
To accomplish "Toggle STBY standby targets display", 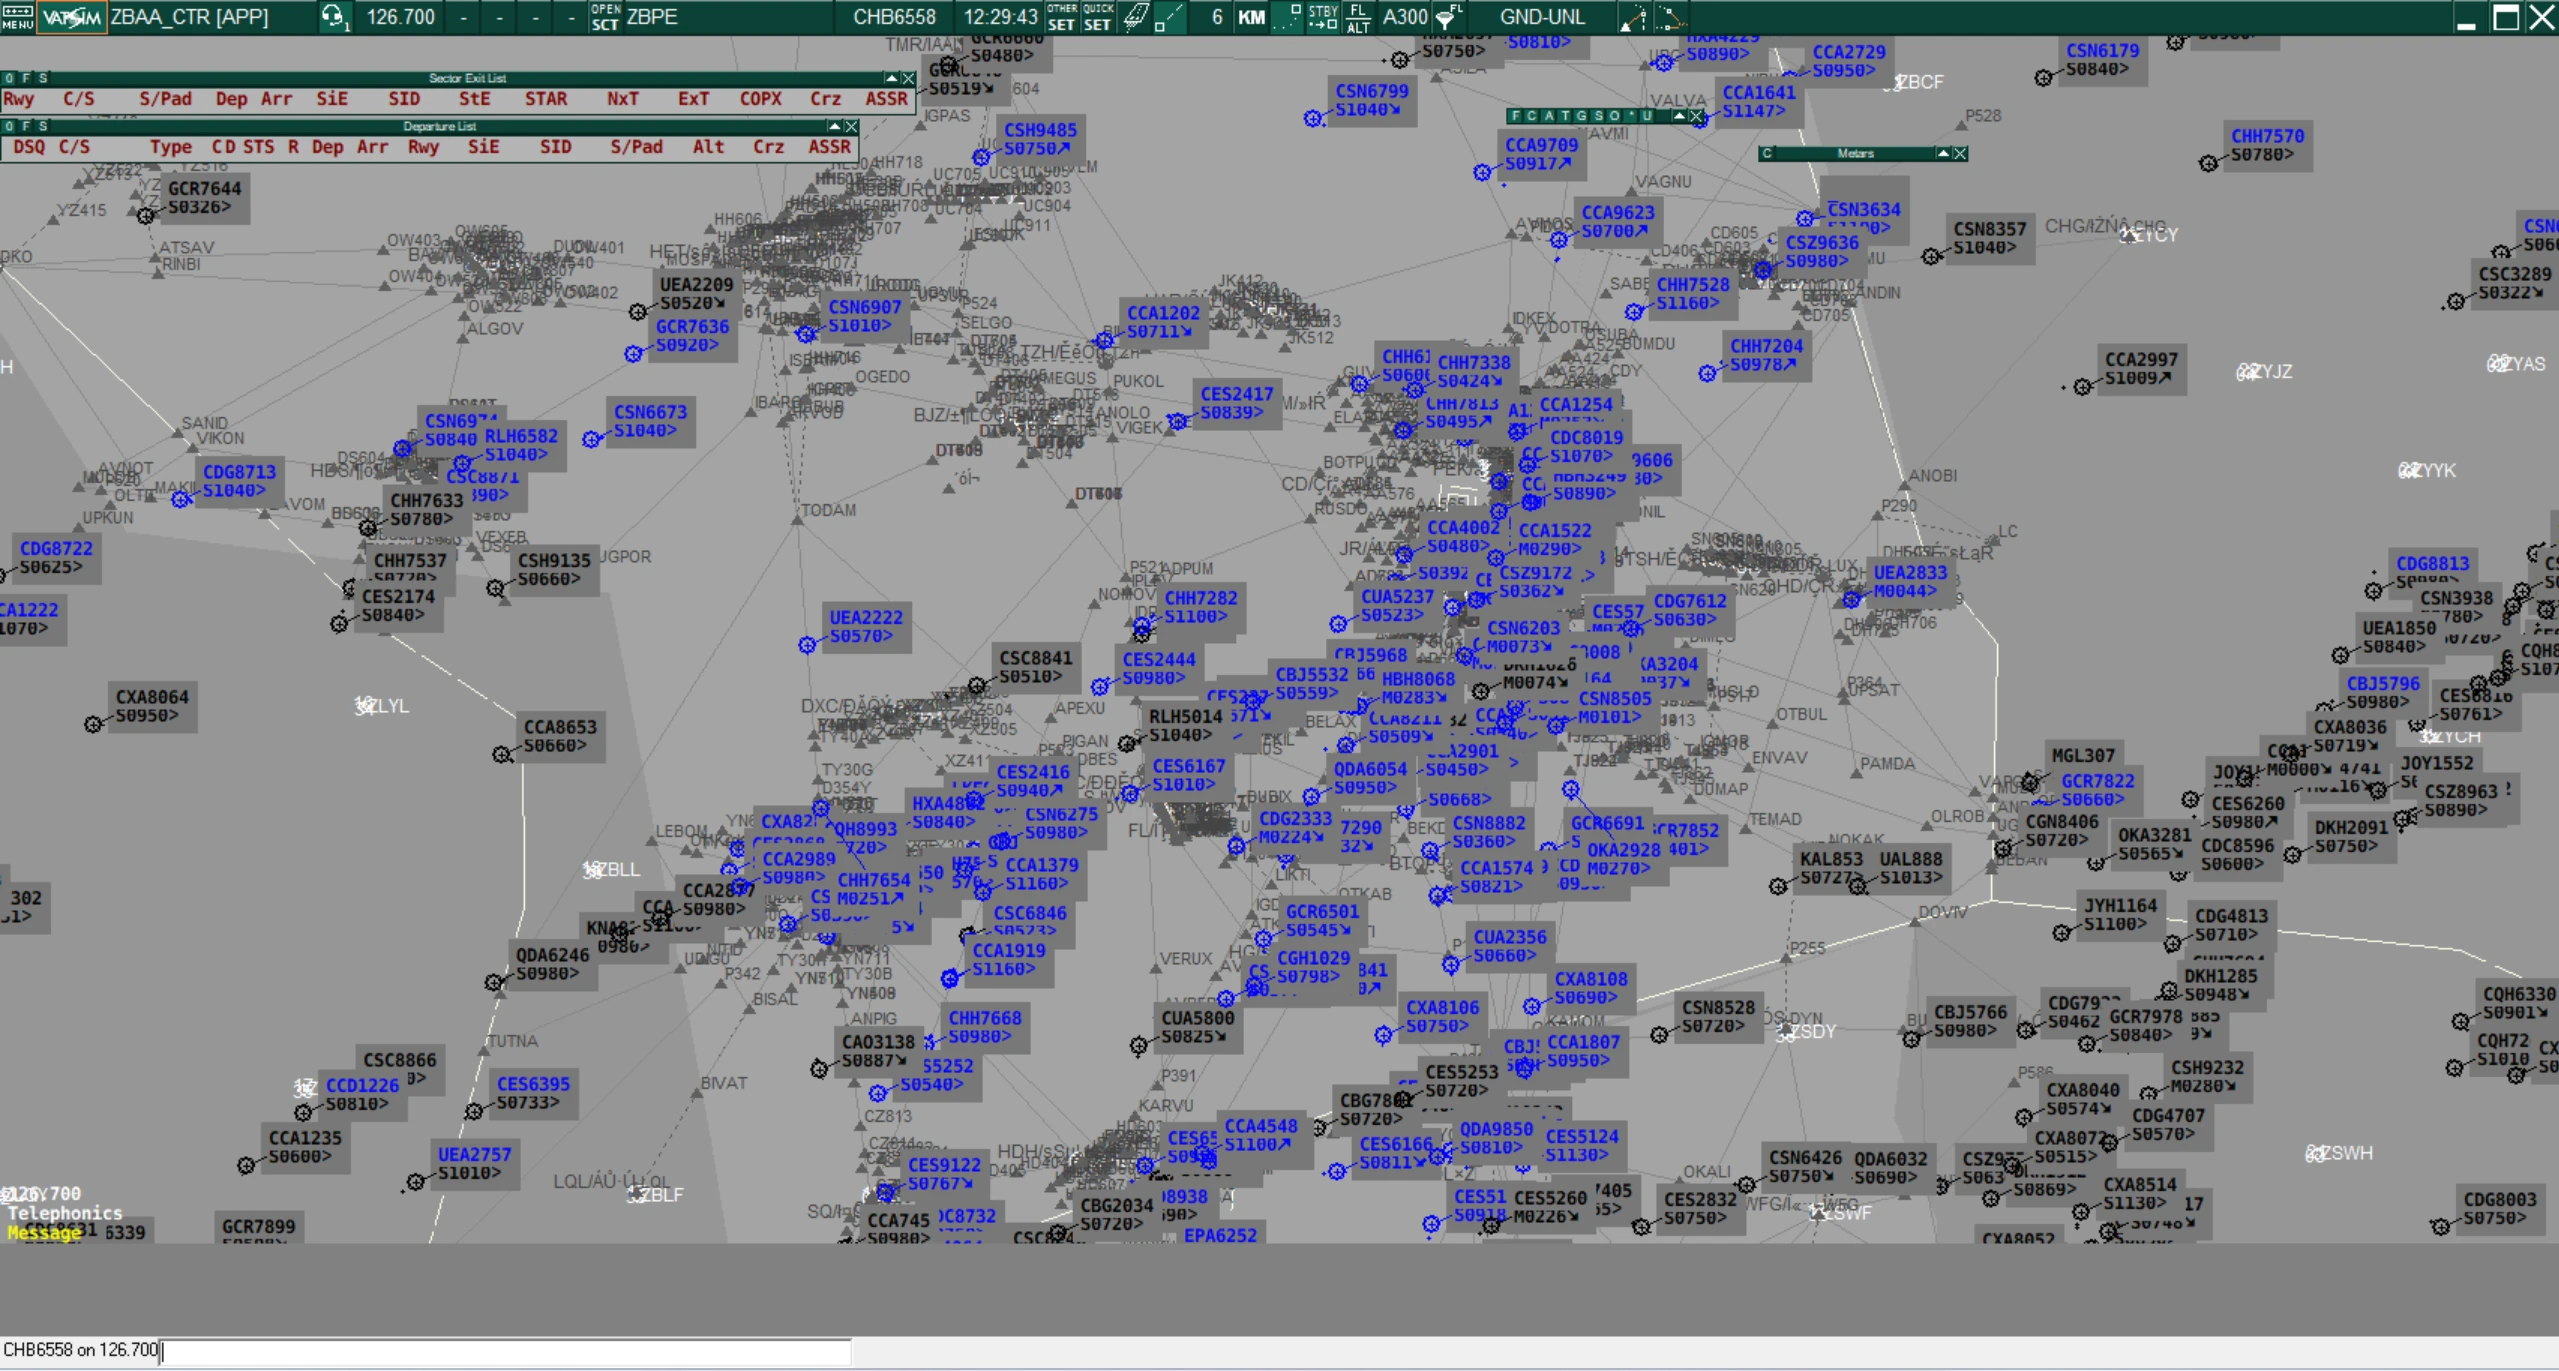I will point(1323,17).
